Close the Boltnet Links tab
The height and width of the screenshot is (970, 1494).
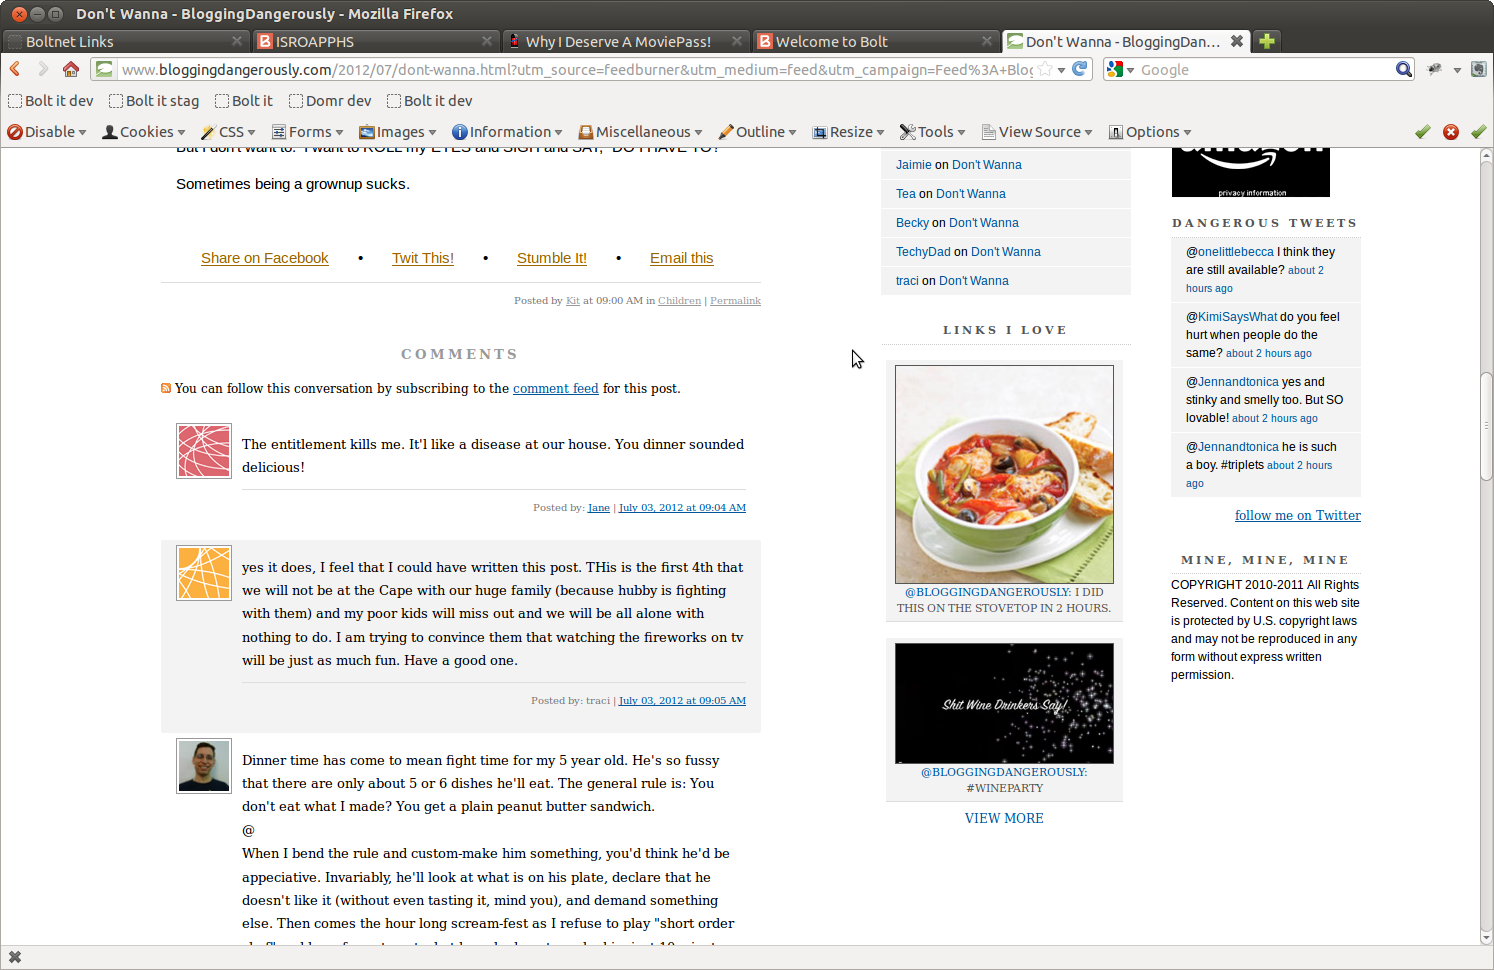[x=237, y=41]
